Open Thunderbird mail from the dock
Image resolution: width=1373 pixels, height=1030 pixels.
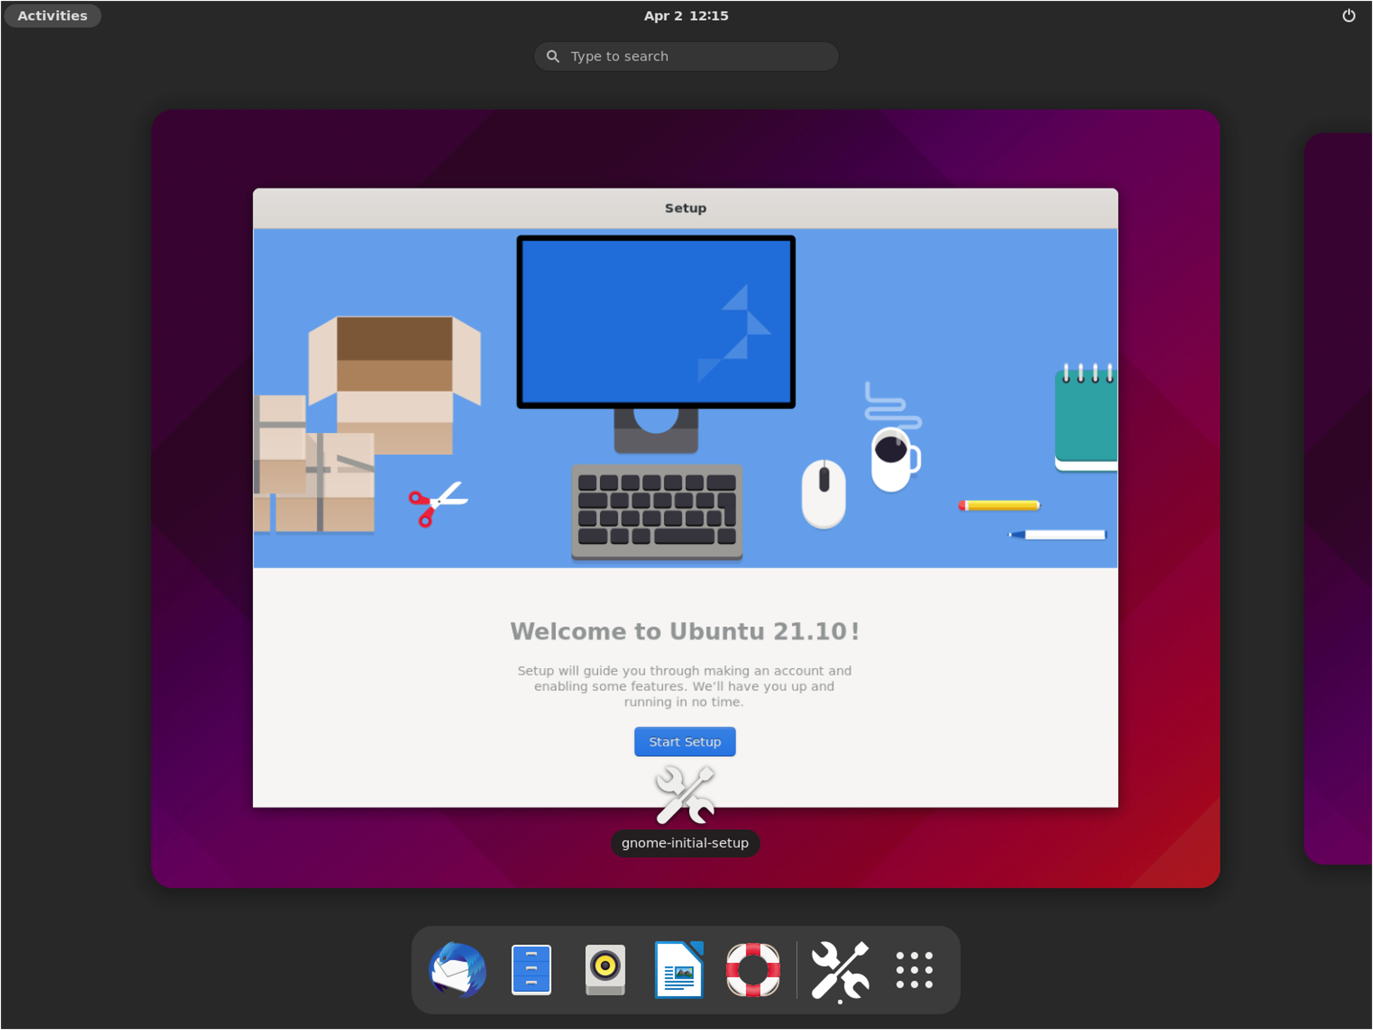click(x=458, y=970)
